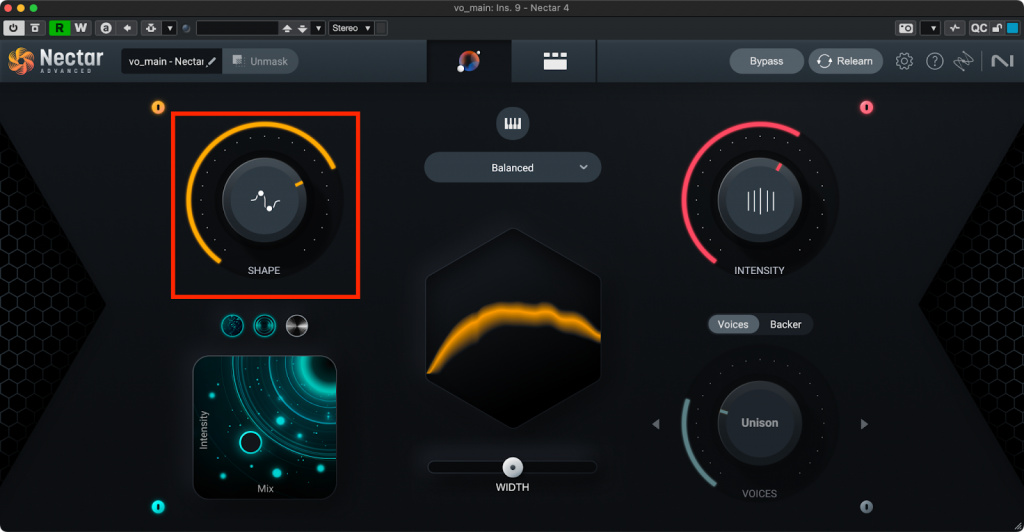Select the Voices tab

[733, 324]
